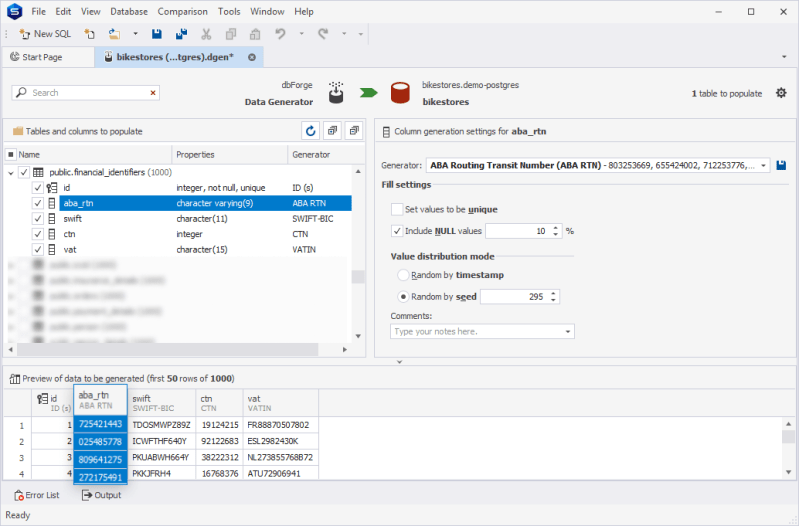Click the save generator settings icon
This screenshot has height=526, width=799.
coord(781,165)
